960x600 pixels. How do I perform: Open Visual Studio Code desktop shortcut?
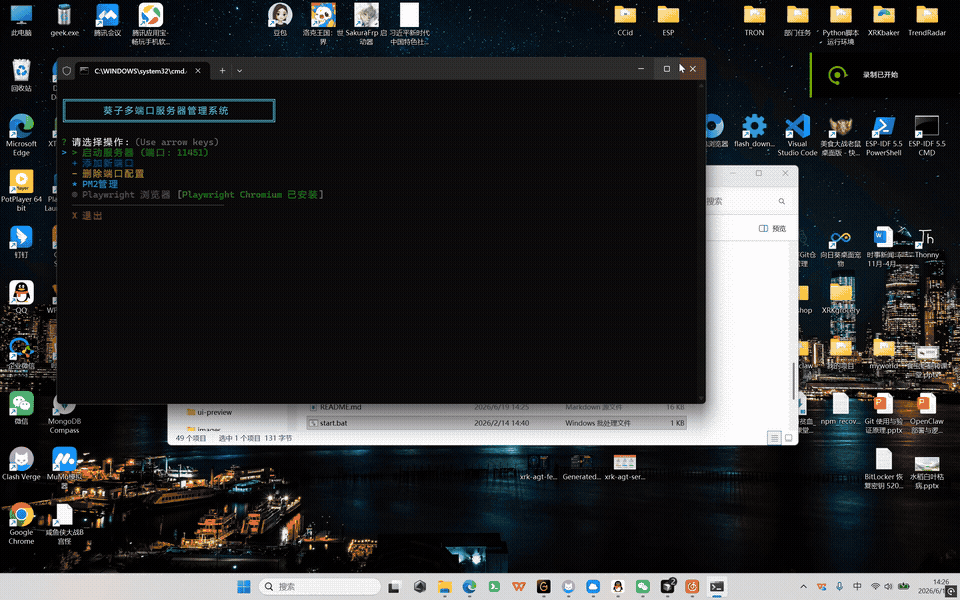tap(797, 135)
